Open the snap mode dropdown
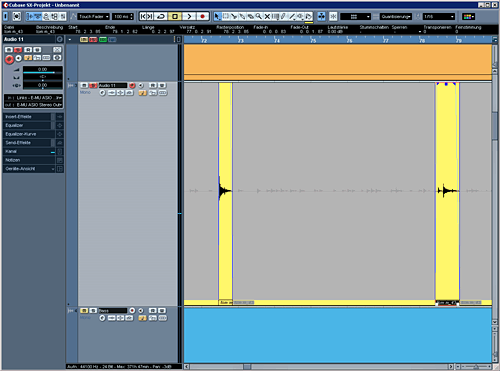This screenshot has width=500, height=371. tap(355, 16)
